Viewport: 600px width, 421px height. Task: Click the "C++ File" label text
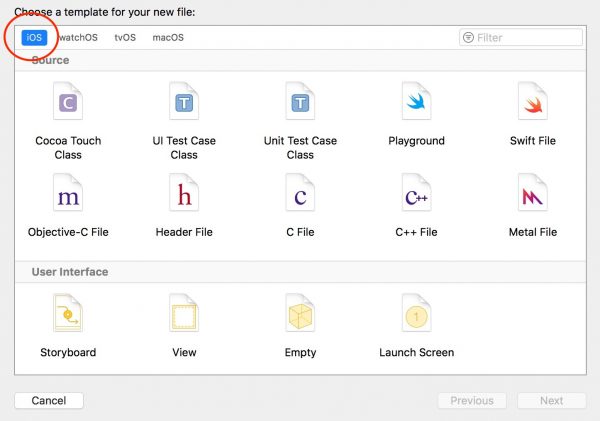coord(416,232)
